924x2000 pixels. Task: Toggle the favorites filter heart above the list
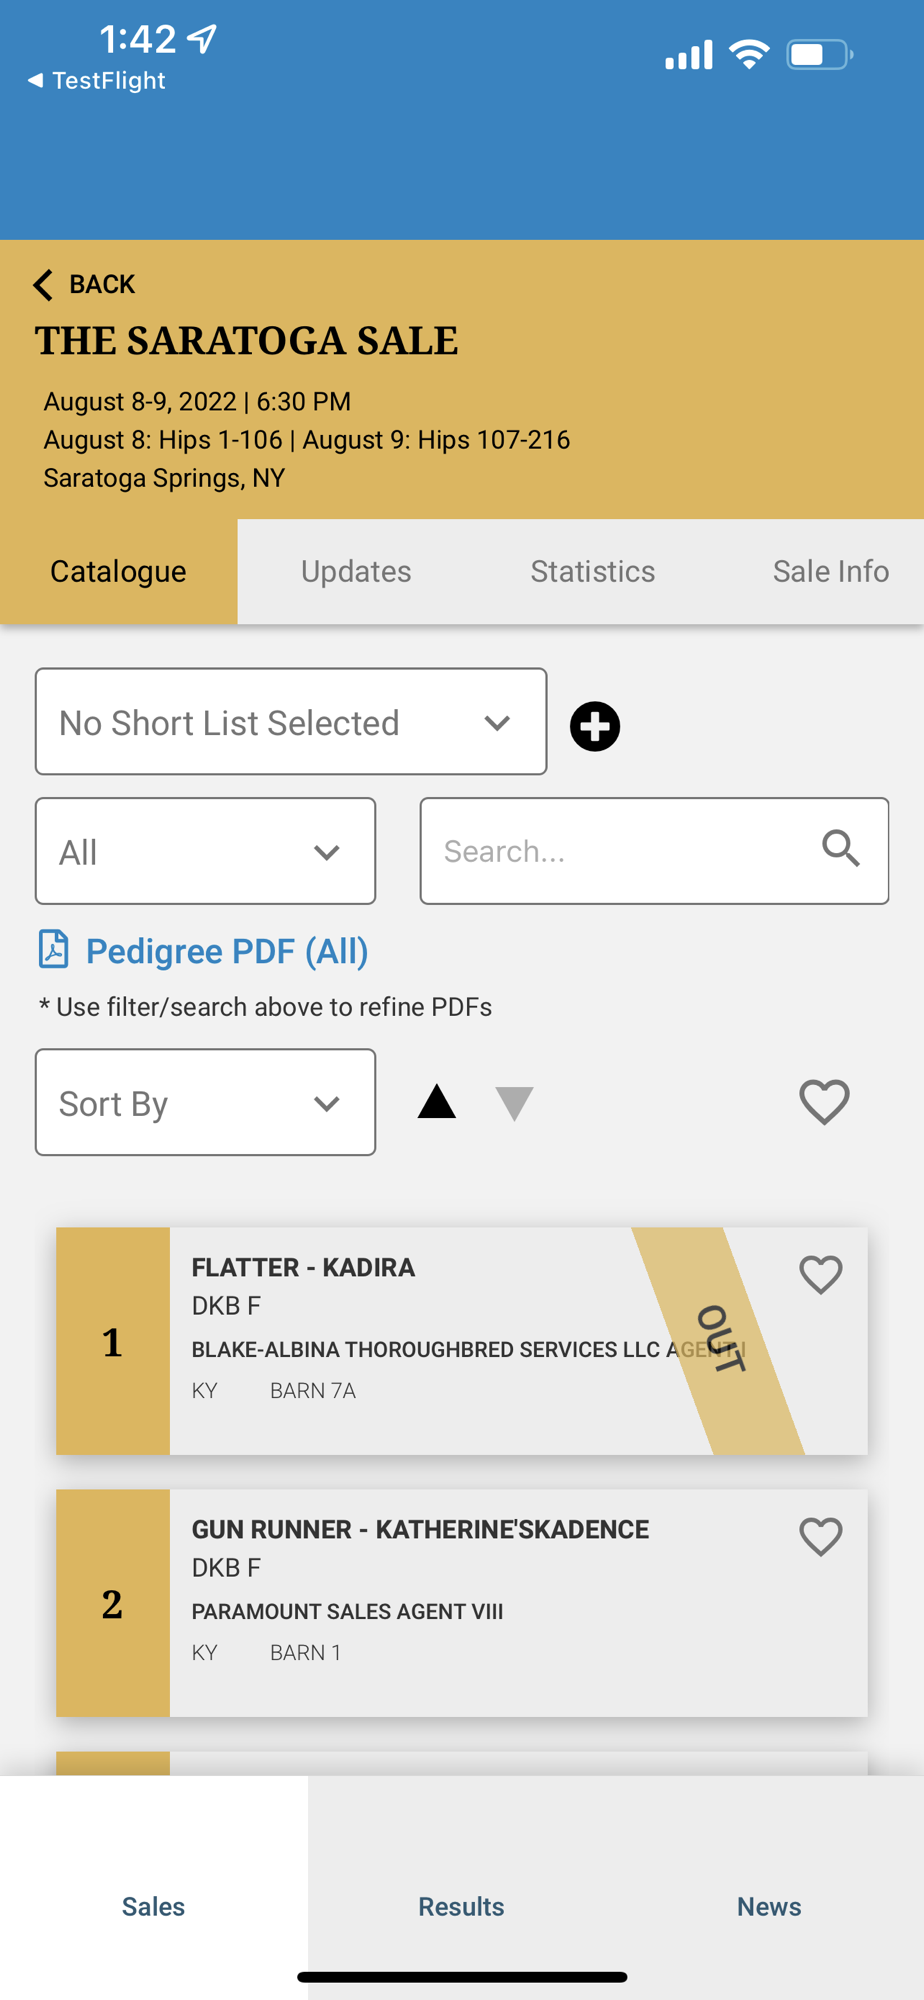click(824, 1102)
